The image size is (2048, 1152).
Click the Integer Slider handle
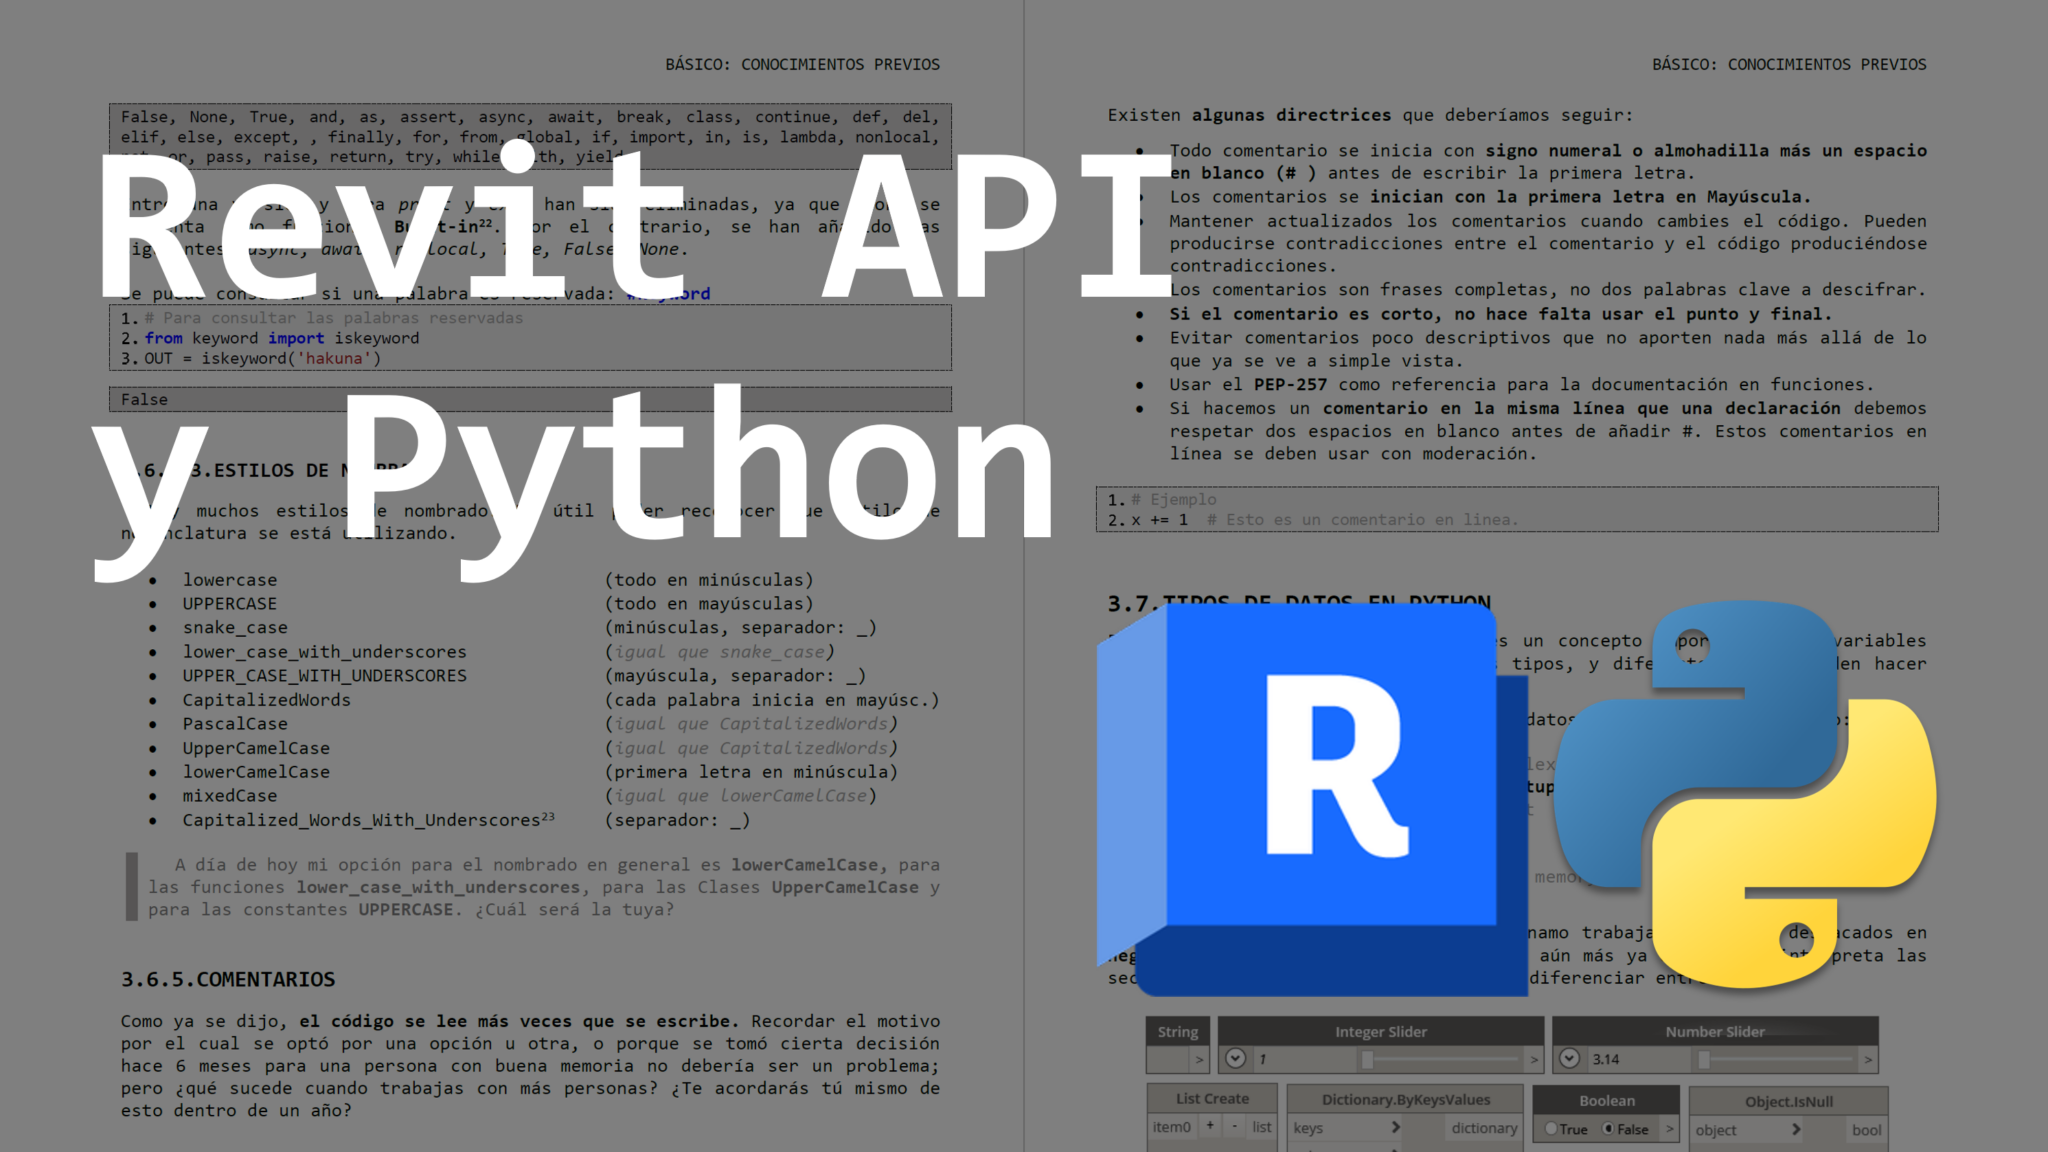[x=1367, y=1061]
